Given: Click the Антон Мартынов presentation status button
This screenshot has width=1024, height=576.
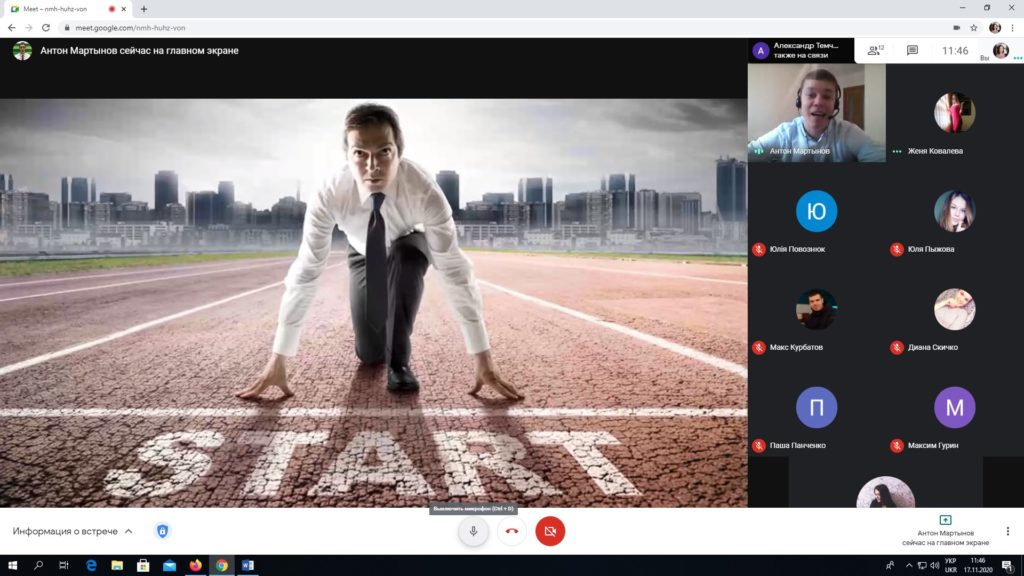Looking at the screenshot, I should tap(945, 529).
